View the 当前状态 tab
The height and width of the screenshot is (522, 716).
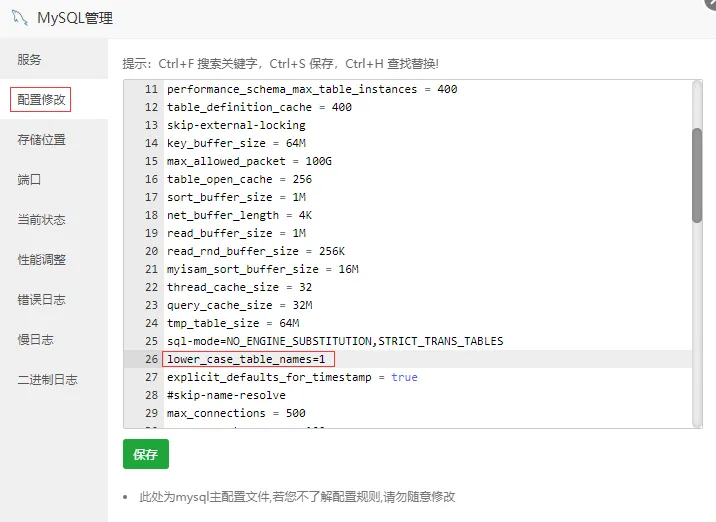(41, 220)
